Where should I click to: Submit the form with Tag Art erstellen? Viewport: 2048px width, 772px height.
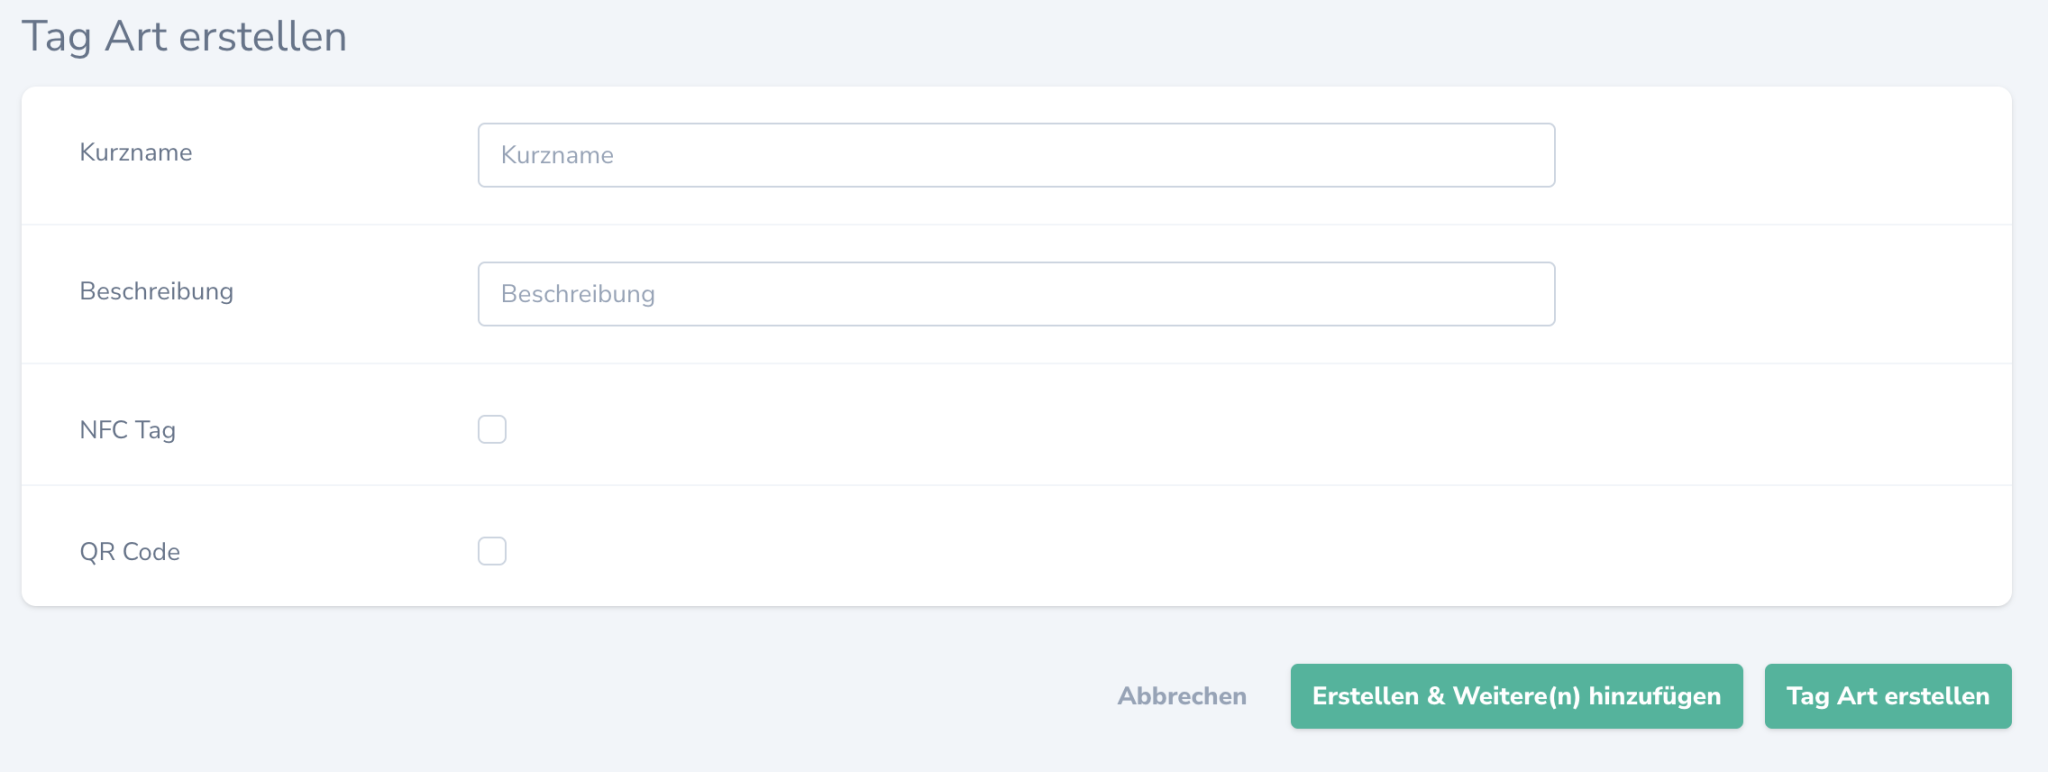point(1888,696)
